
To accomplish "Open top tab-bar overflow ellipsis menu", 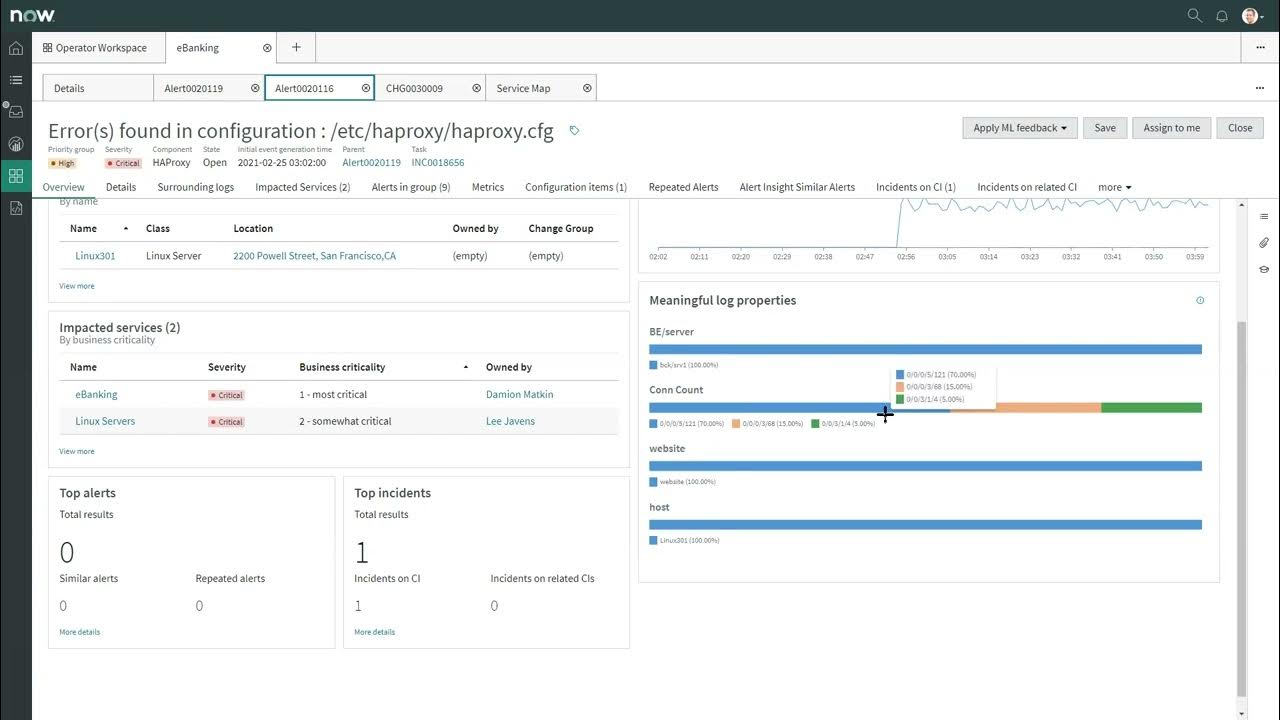I will tap(1259, 47).
